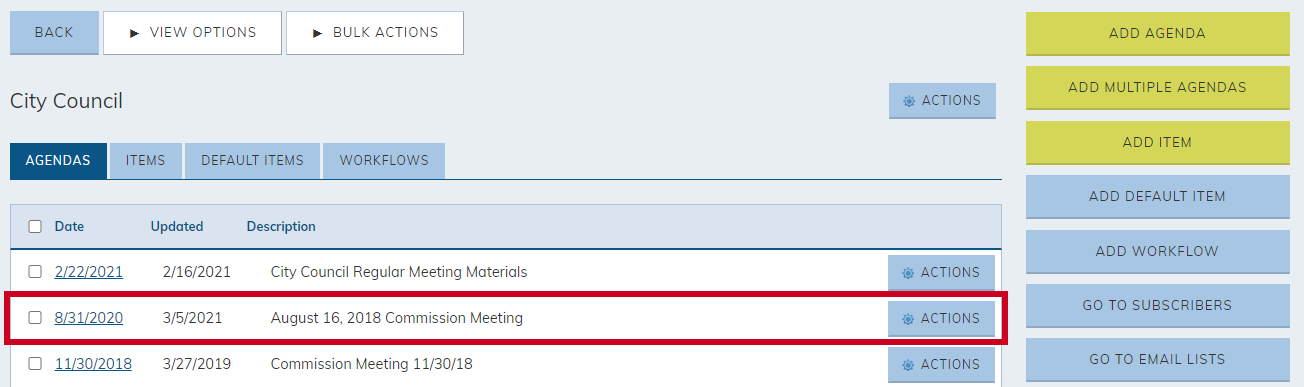The width and height of the screenshot is (1304, 387).
Task: Click gear icon in 8/31/2020 row Actions
Action: [x=908, y=319]
